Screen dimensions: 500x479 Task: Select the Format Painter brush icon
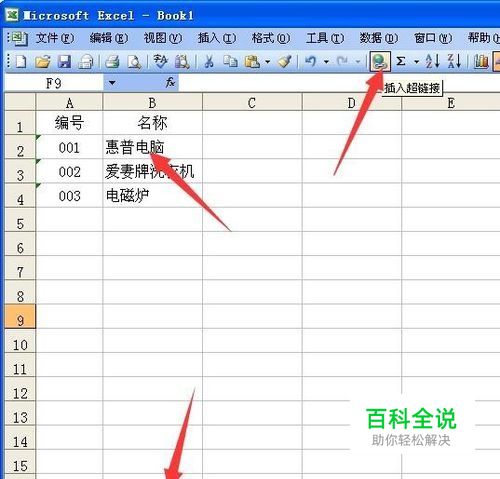pos(285,62)
